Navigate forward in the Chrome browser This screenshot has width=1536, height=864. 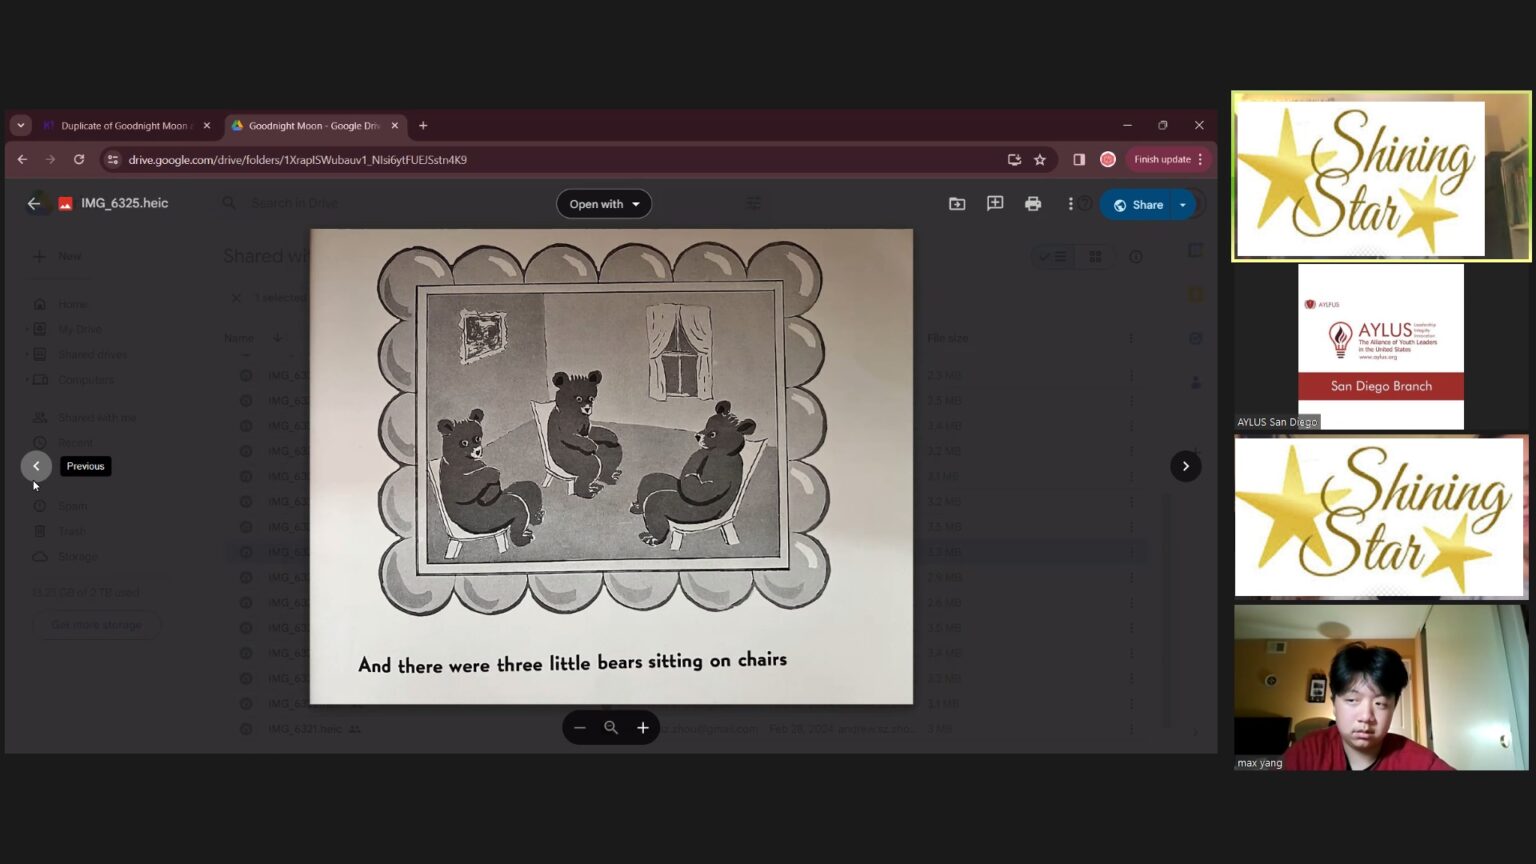[x=50, y=159]
